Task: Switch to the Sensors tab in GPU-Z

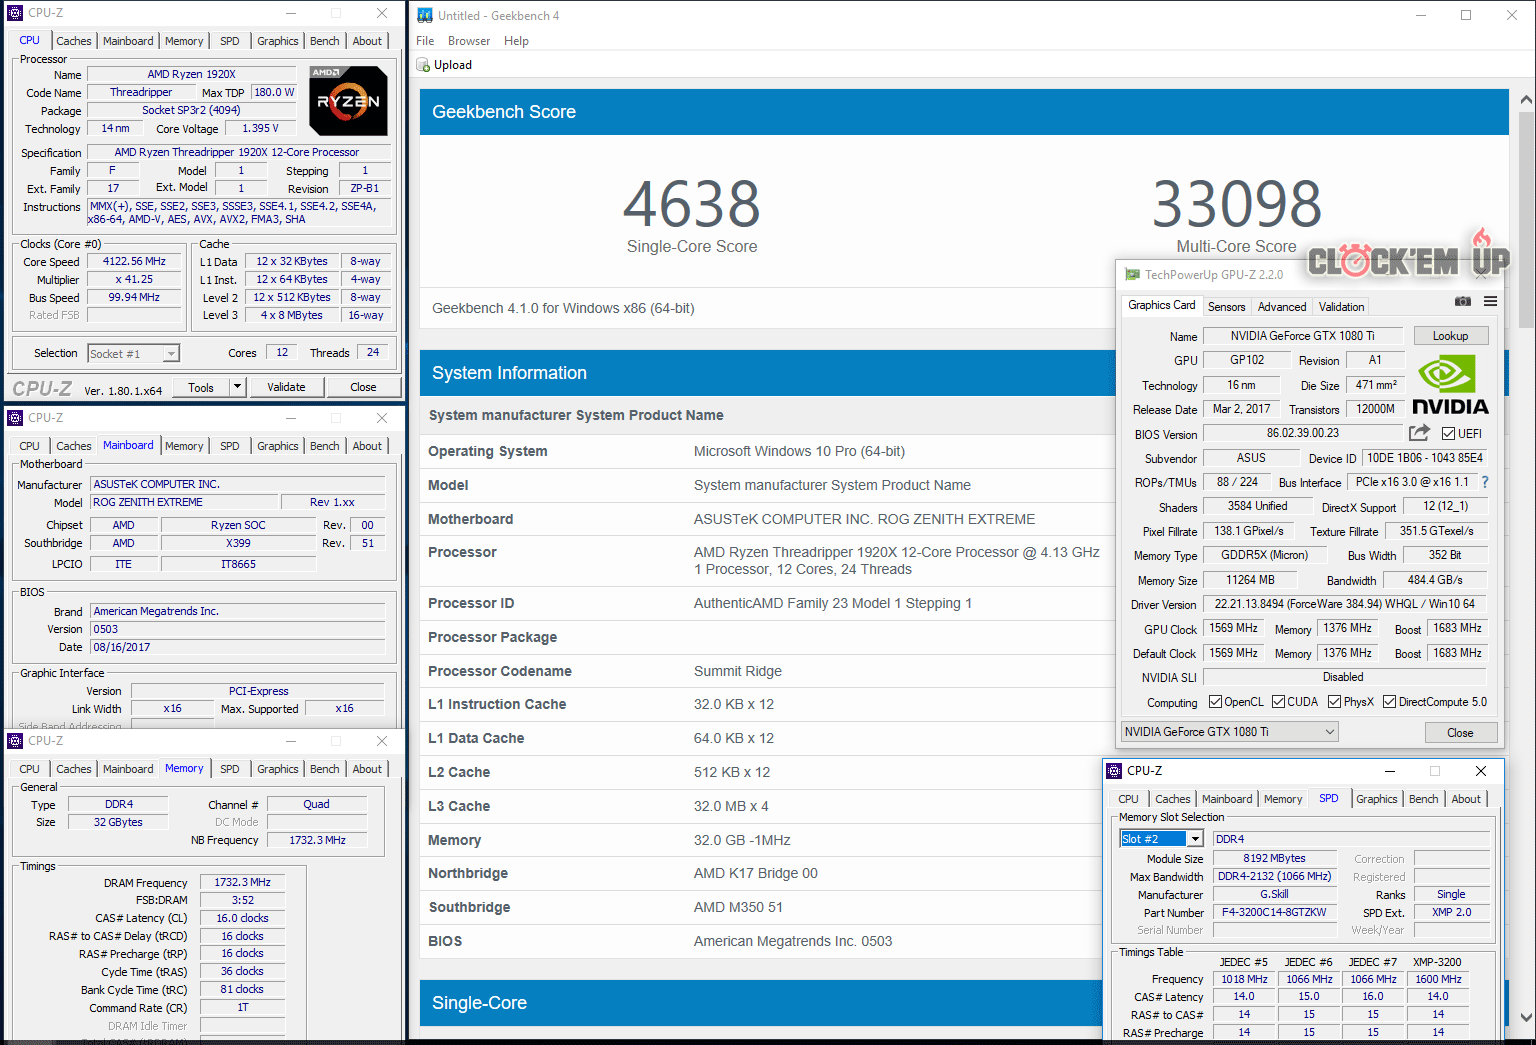Action: click(x=1226, y=307)
